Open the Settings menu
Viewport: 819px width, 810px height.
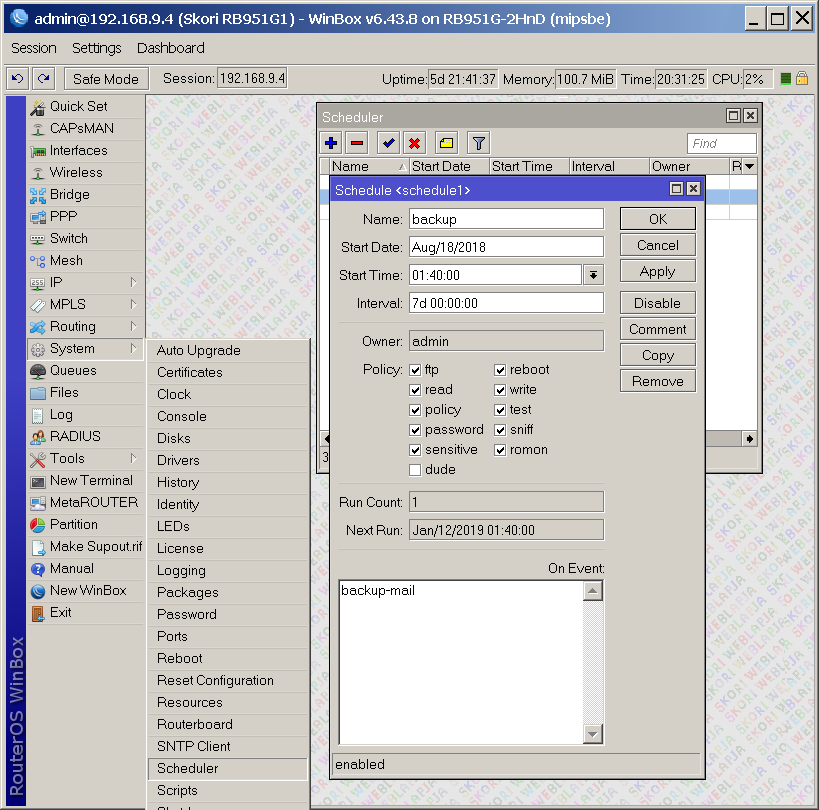[96, 48]
